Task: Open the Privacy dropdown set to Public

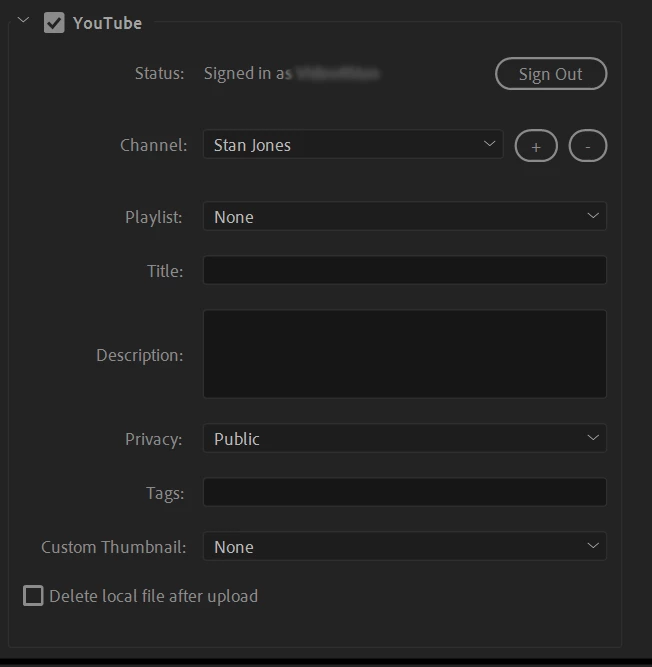Action: pos(405,438)
